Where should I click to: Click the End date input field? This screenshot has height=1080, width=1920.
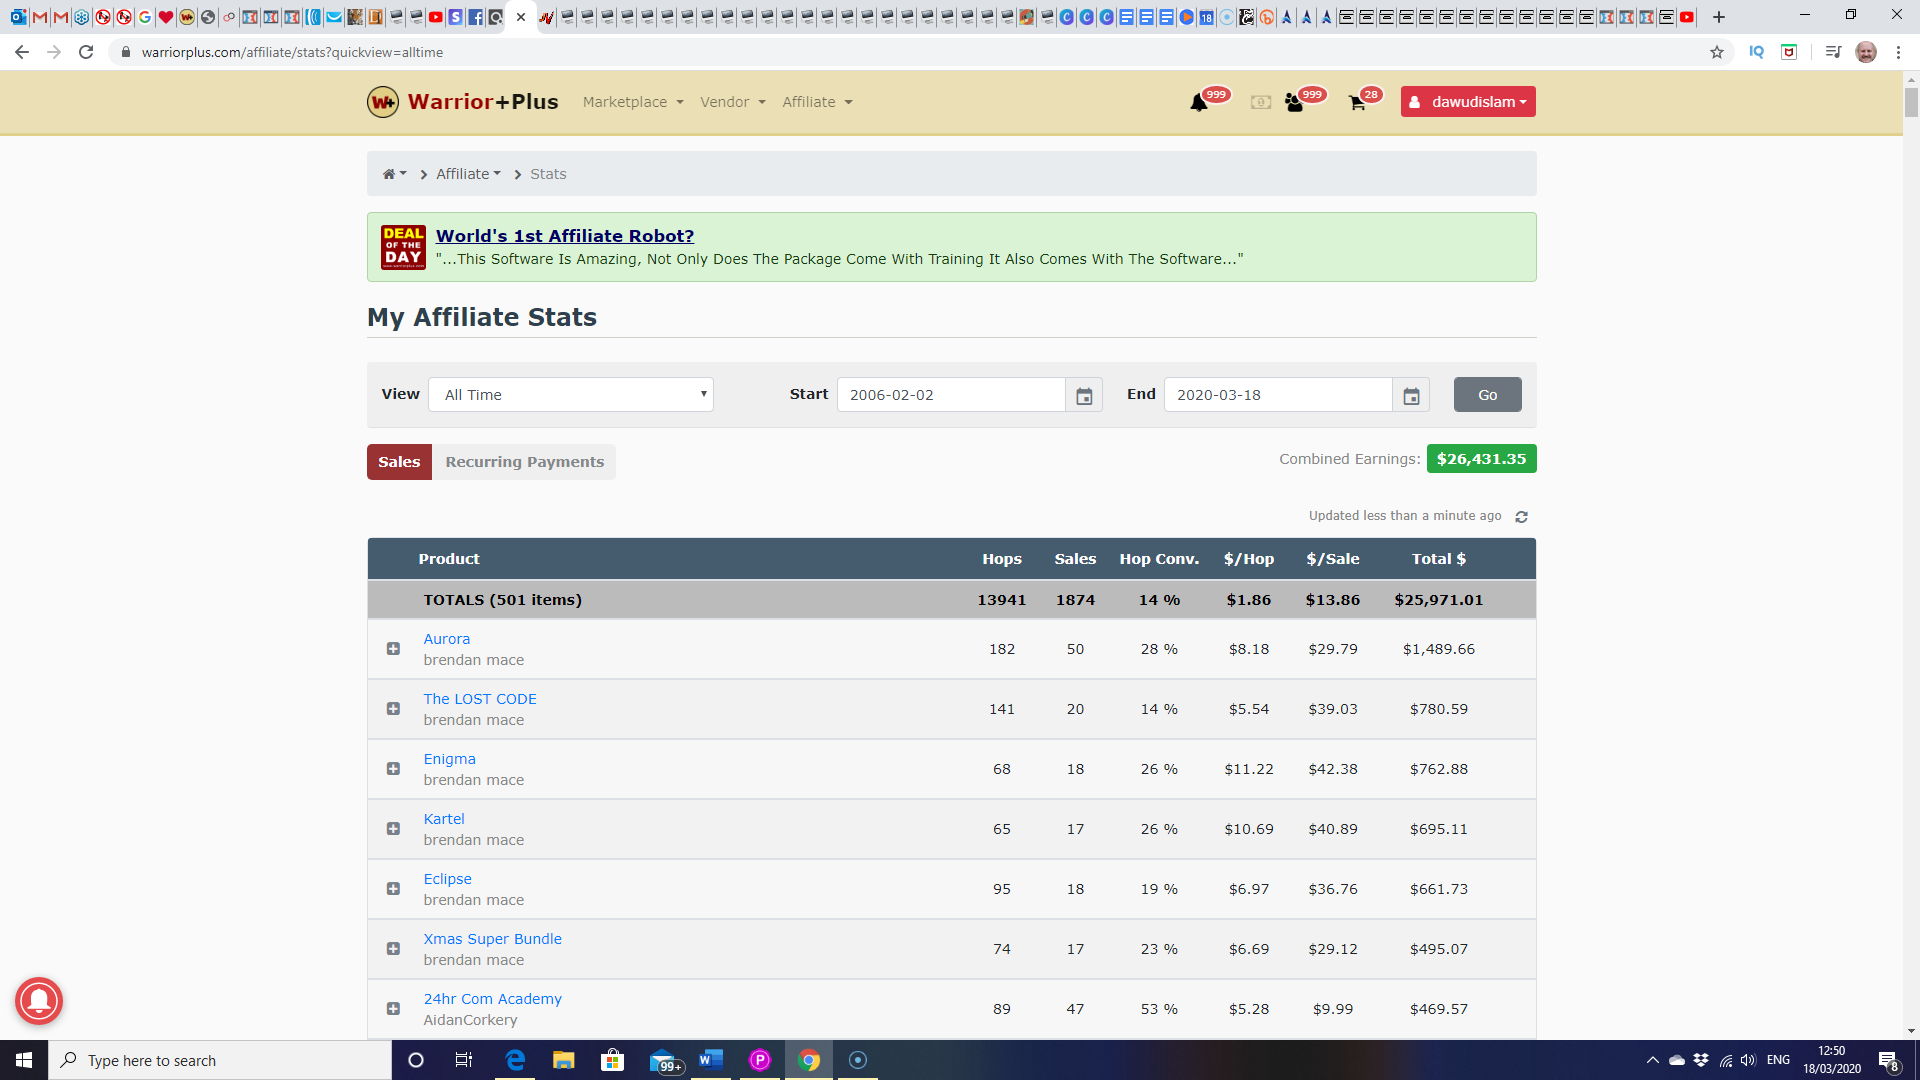point(1278,395)
